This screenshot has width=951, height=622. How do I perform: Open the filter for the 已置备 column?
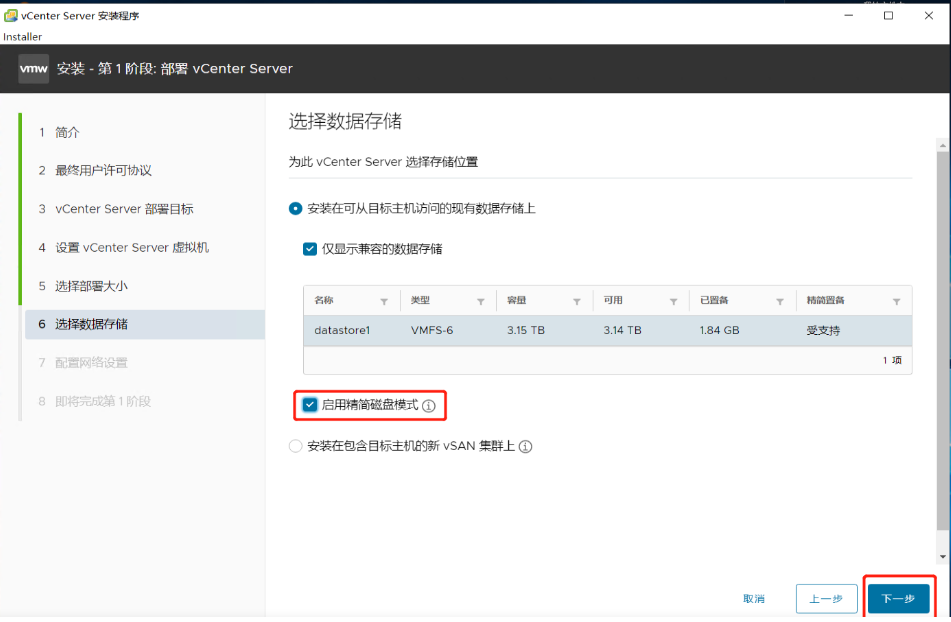[x=780, y=301]
